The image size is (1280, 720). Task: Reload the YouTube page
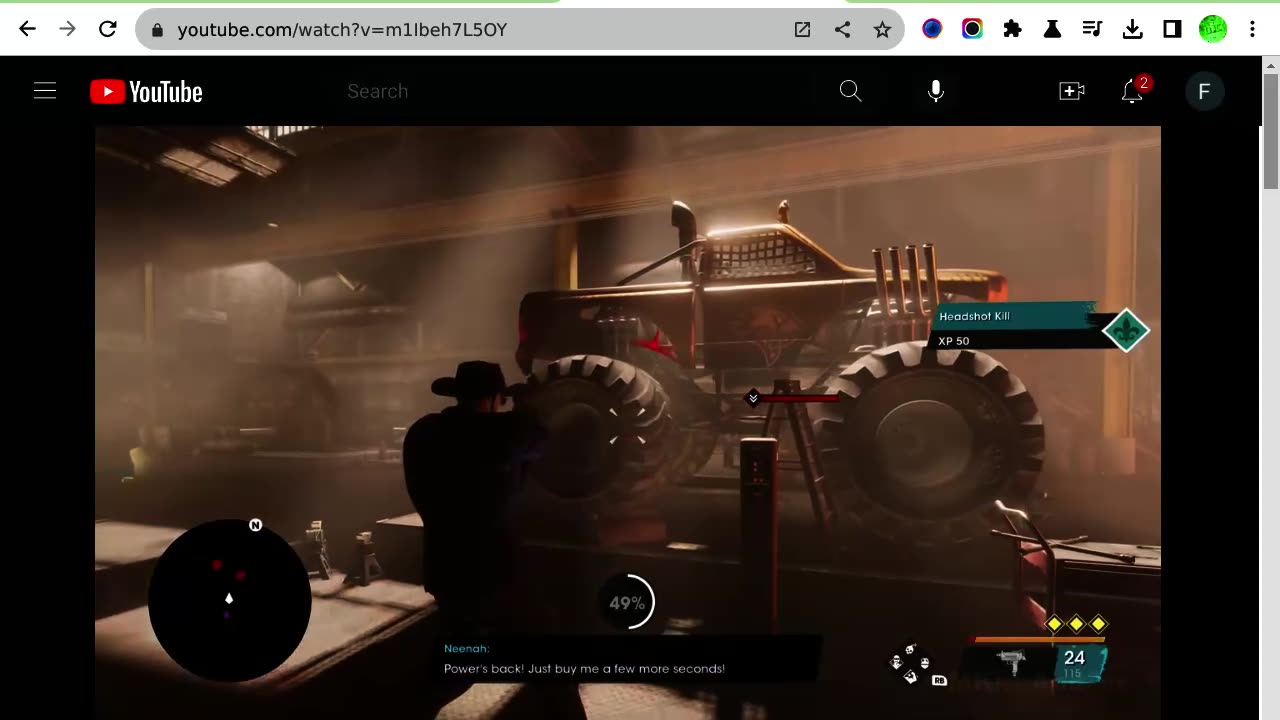[x=108, y=29]
